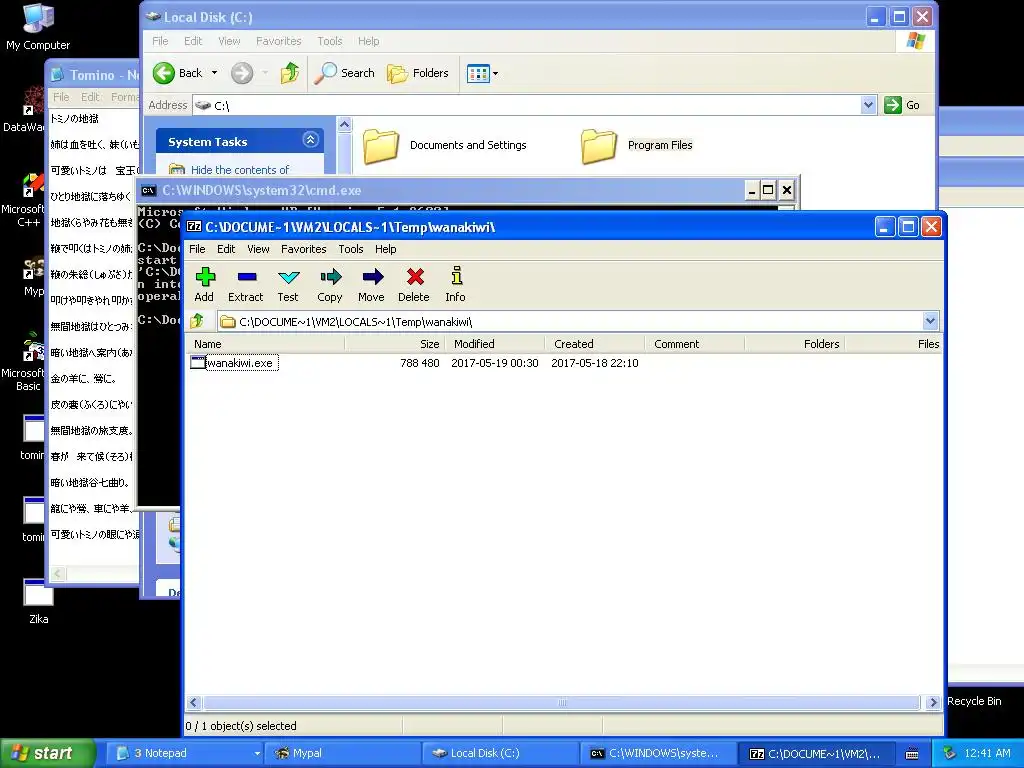Click 7z icon in 7-Zip title bar
This screenshot has height=768, width=1024.
coord(194,227)
